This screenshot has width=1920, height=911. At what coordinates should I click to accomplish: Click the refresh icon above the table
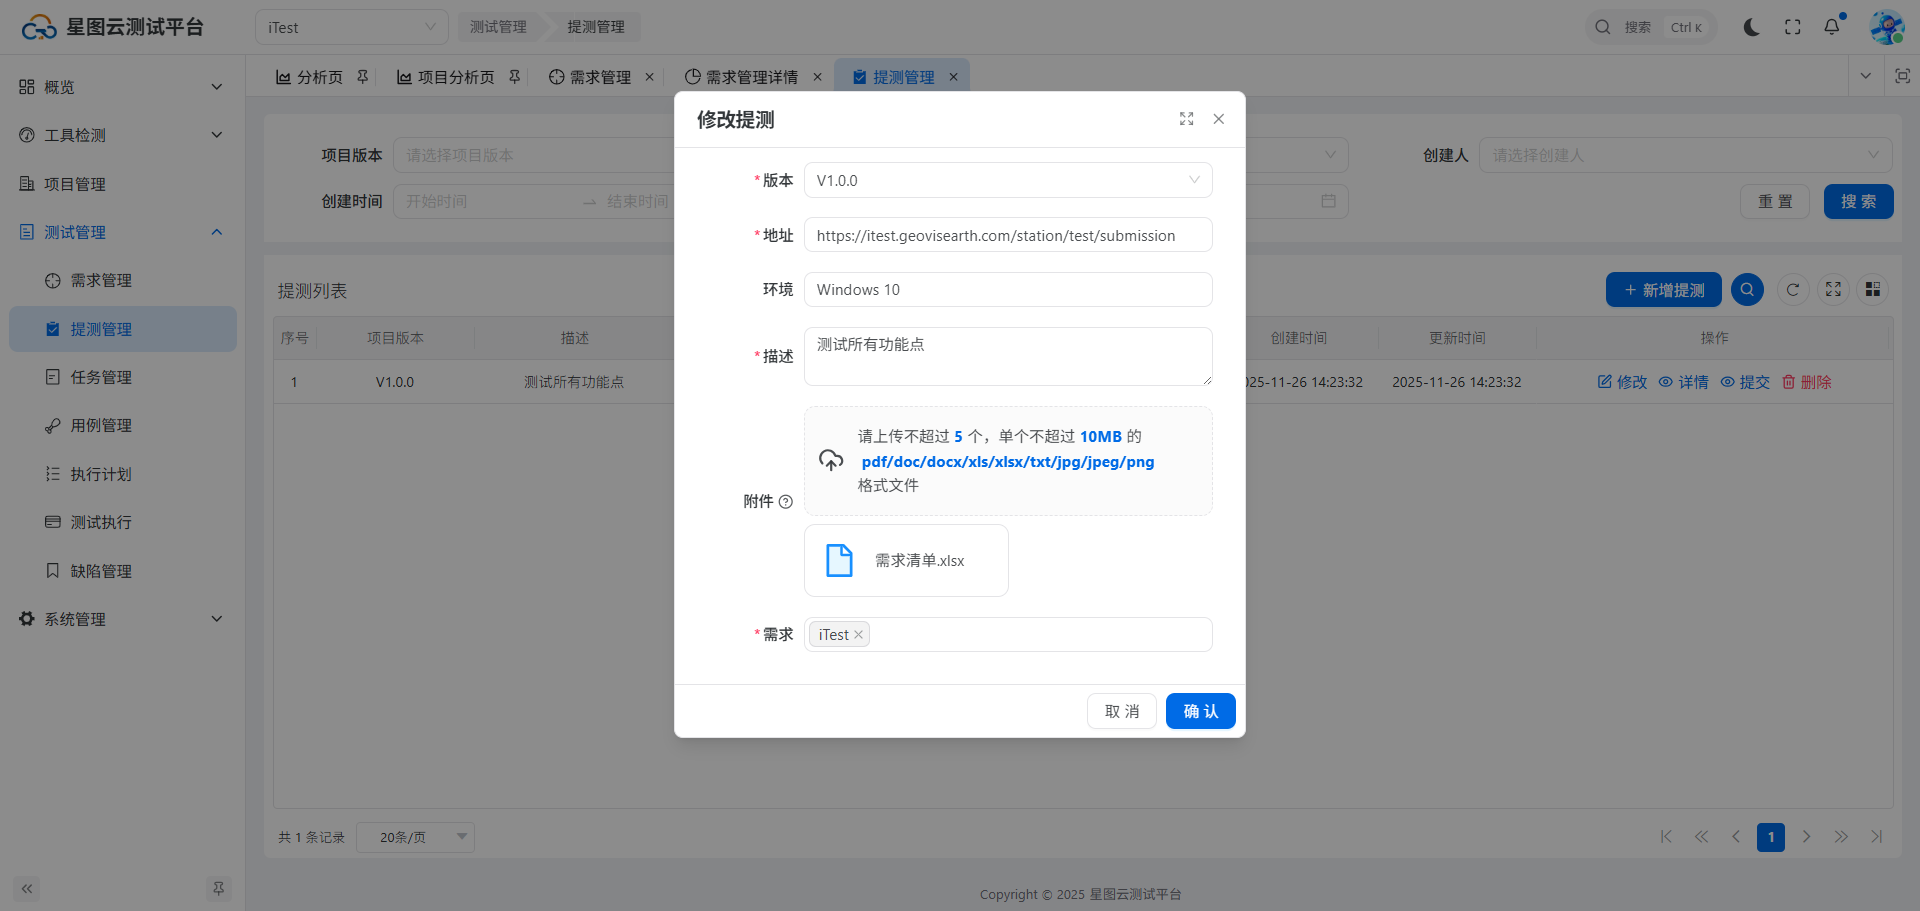point(1793,290)
